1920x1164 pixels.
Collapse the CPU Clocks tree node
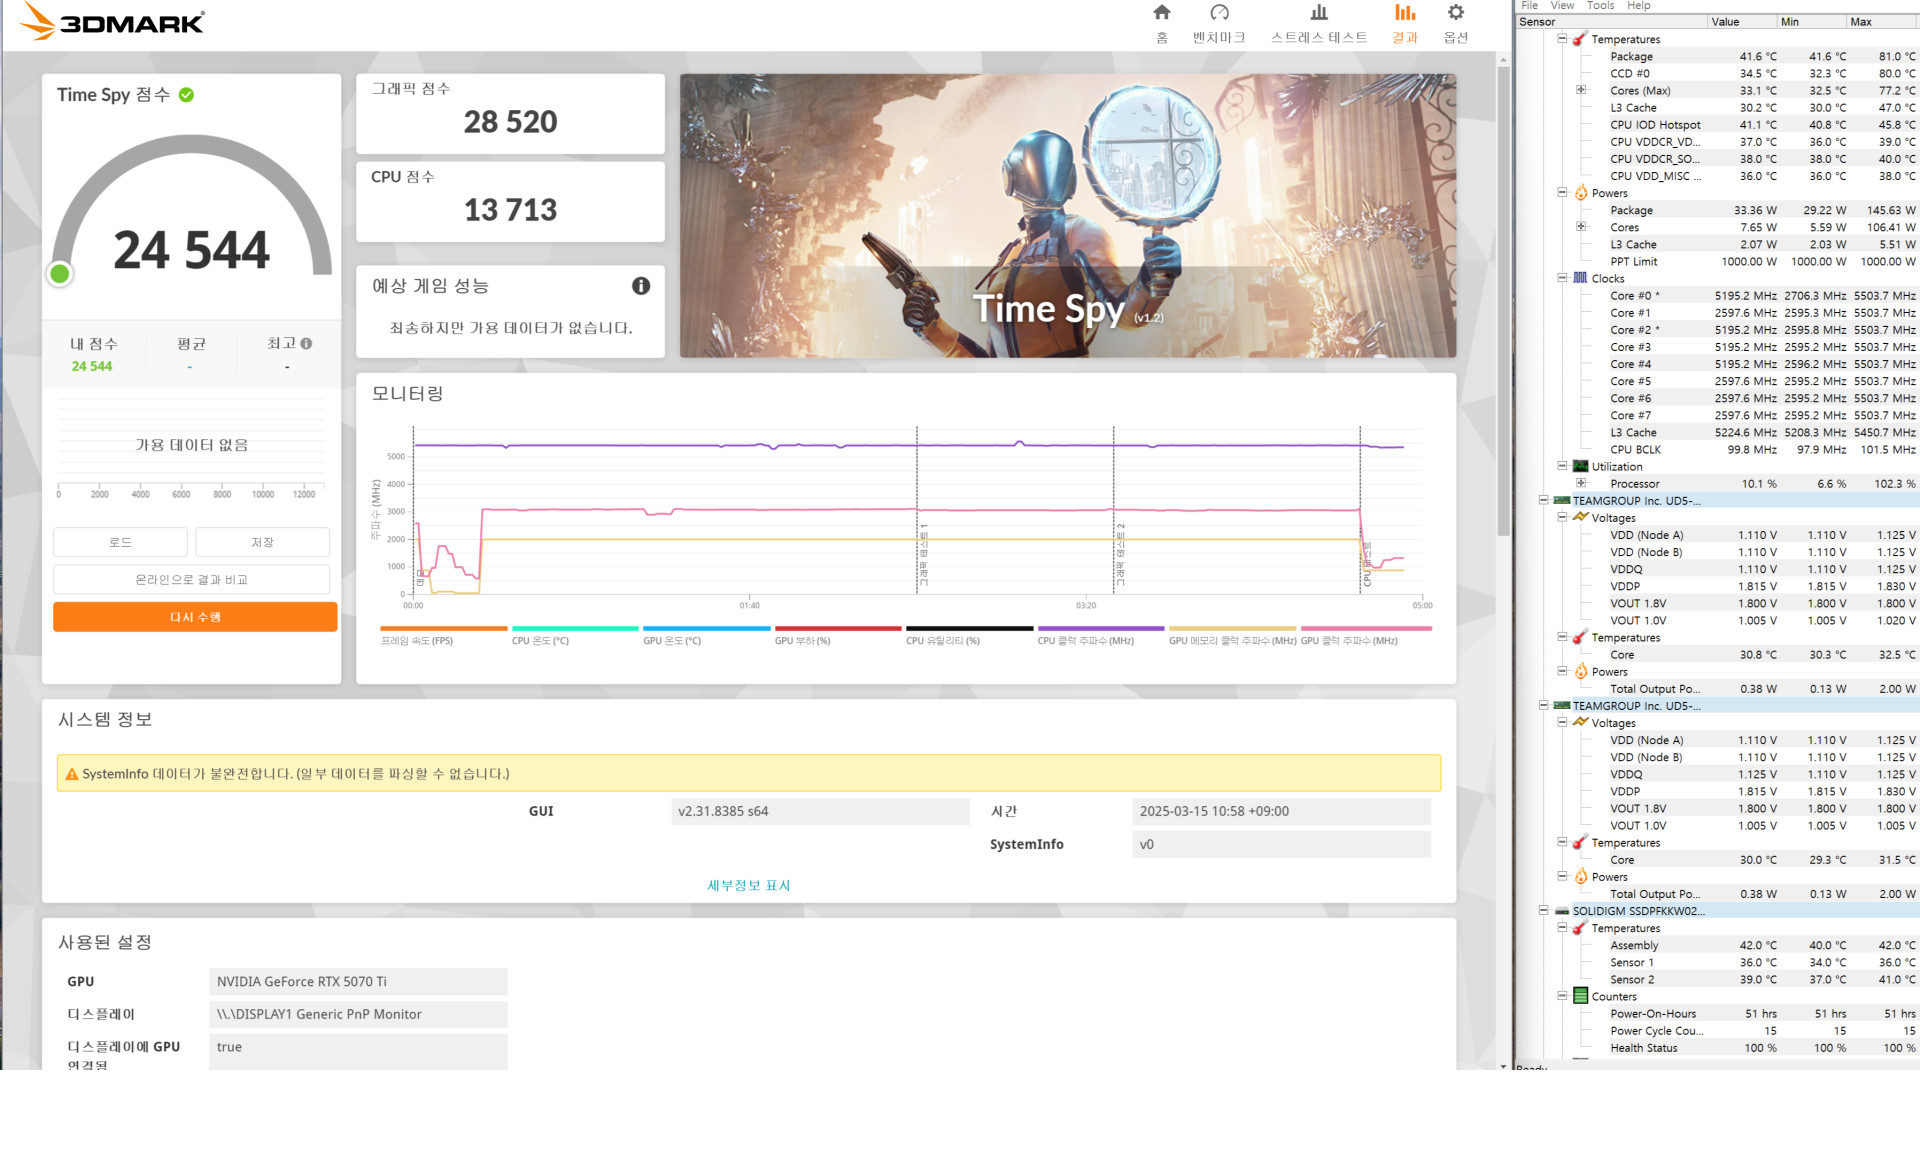point(1562,278)
